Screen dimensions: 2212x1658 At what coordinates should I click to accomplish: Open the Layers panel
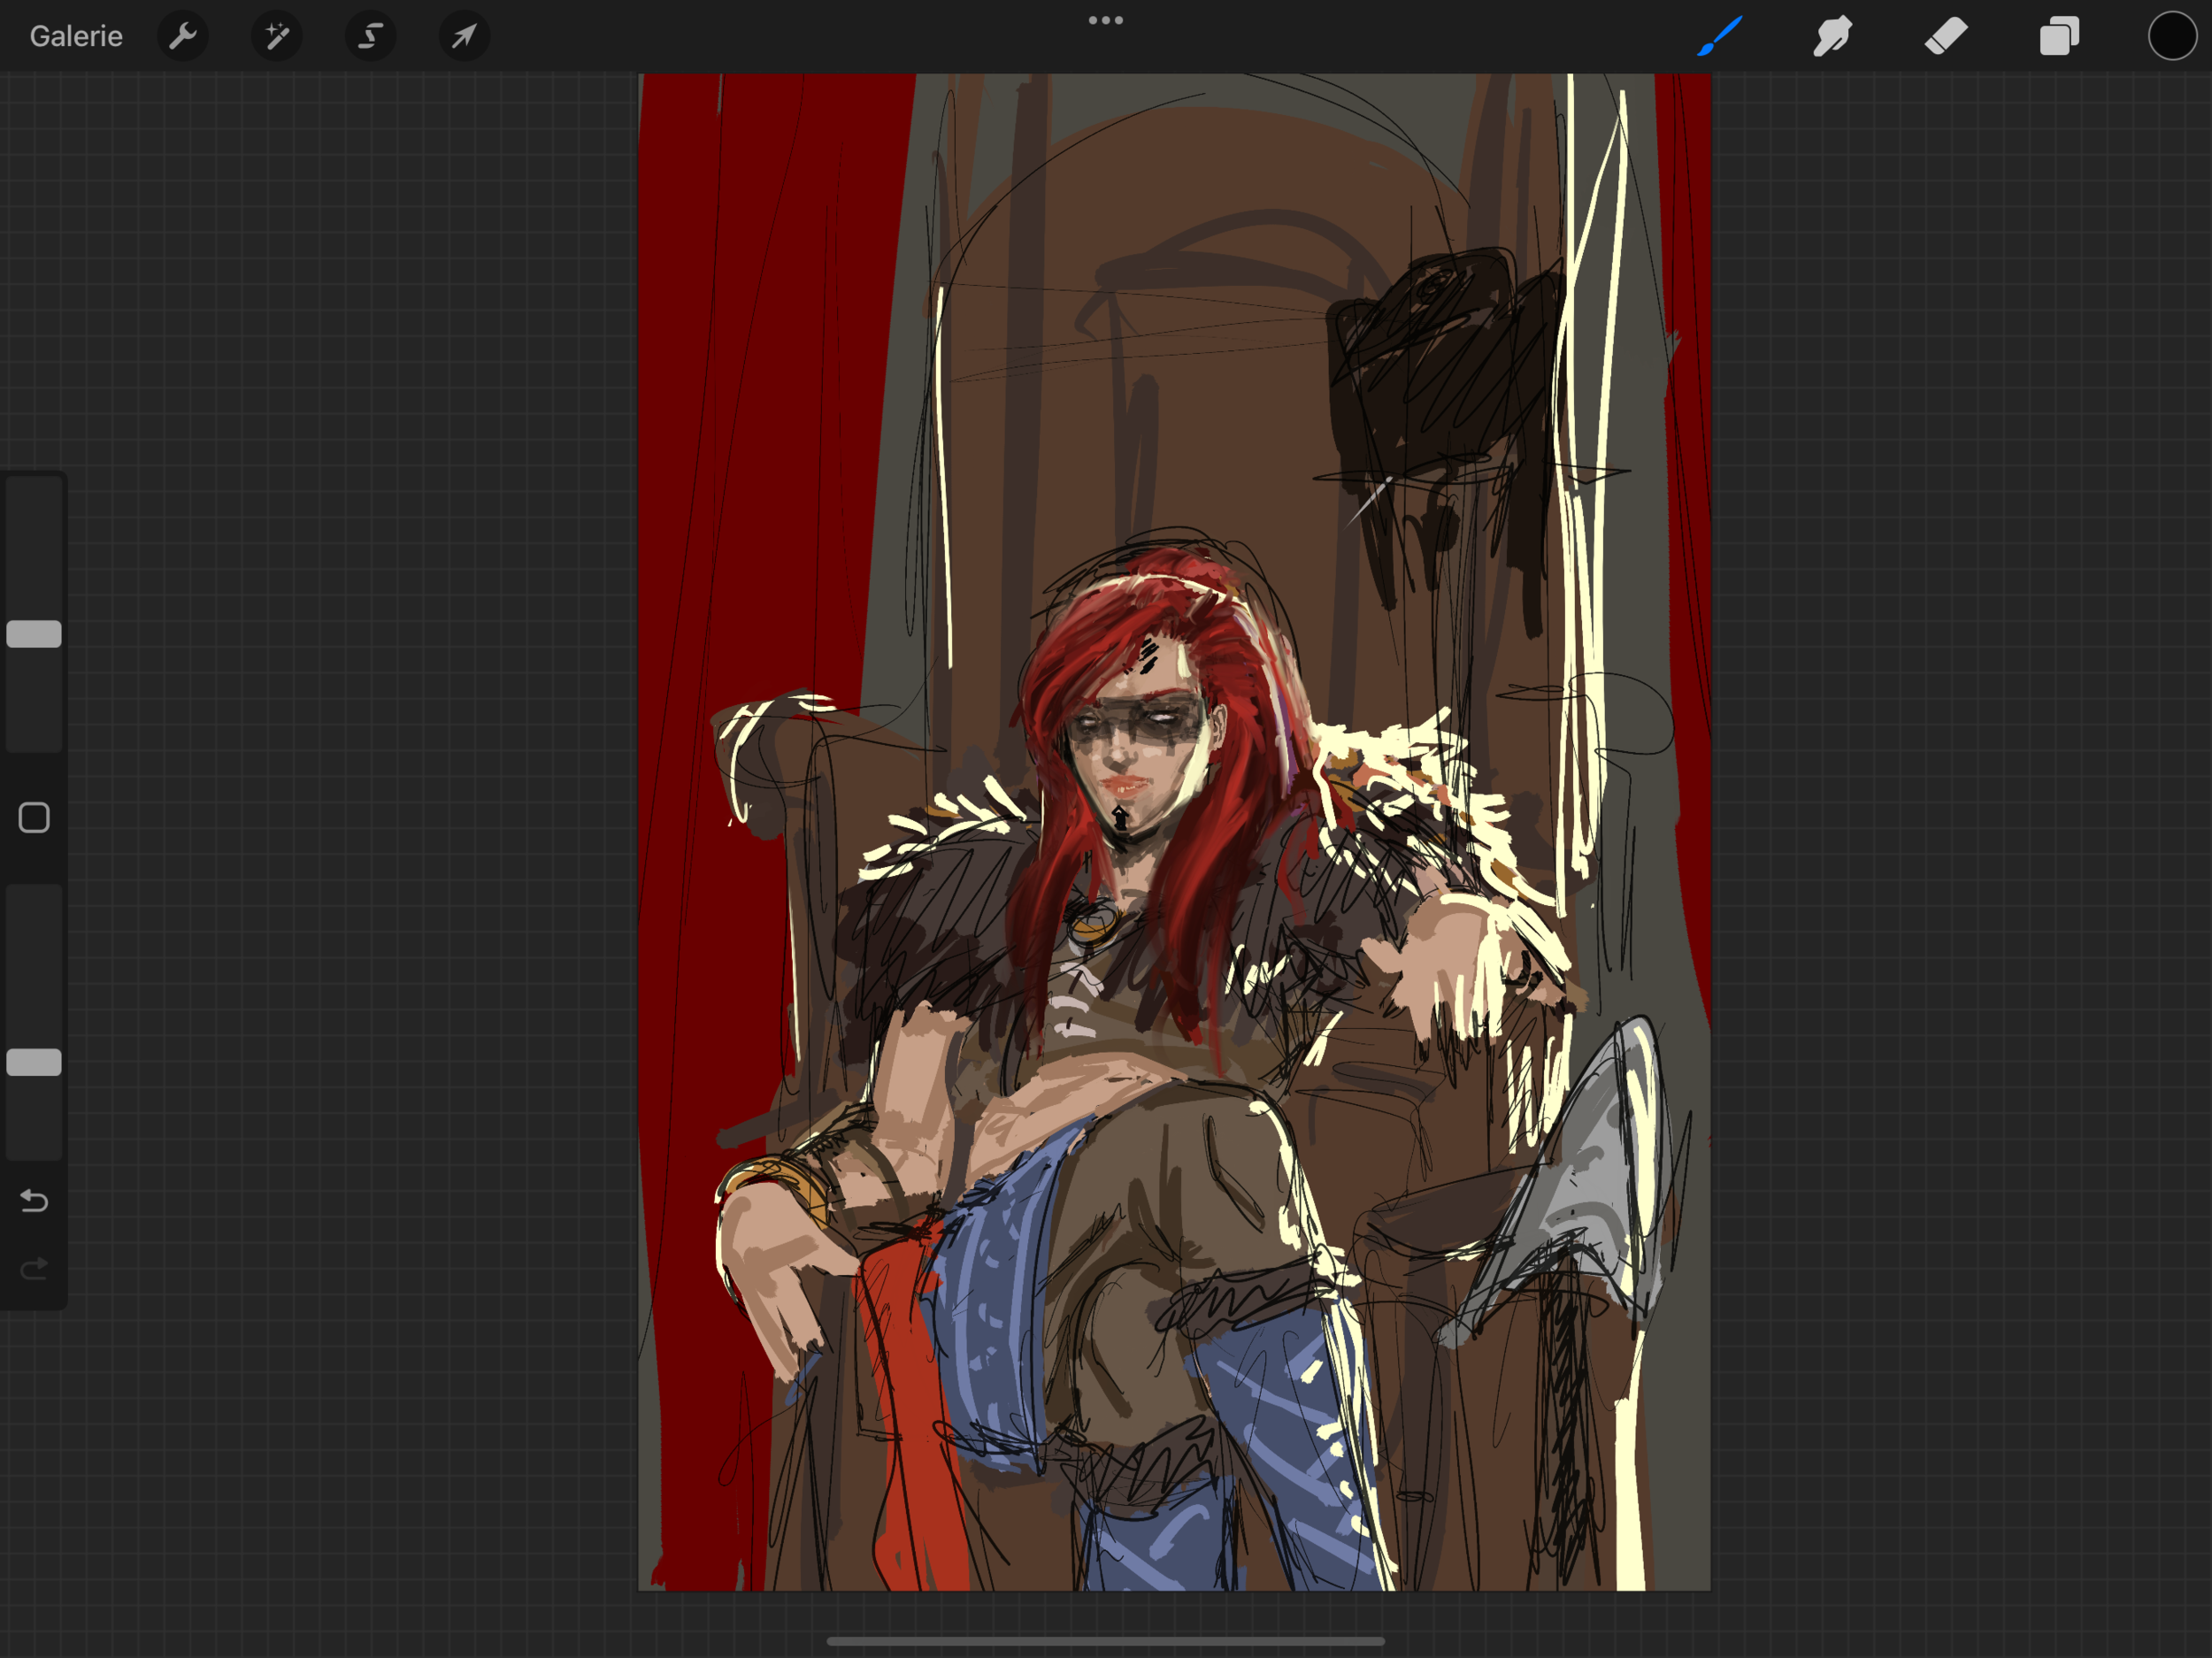pos(2059,37)
